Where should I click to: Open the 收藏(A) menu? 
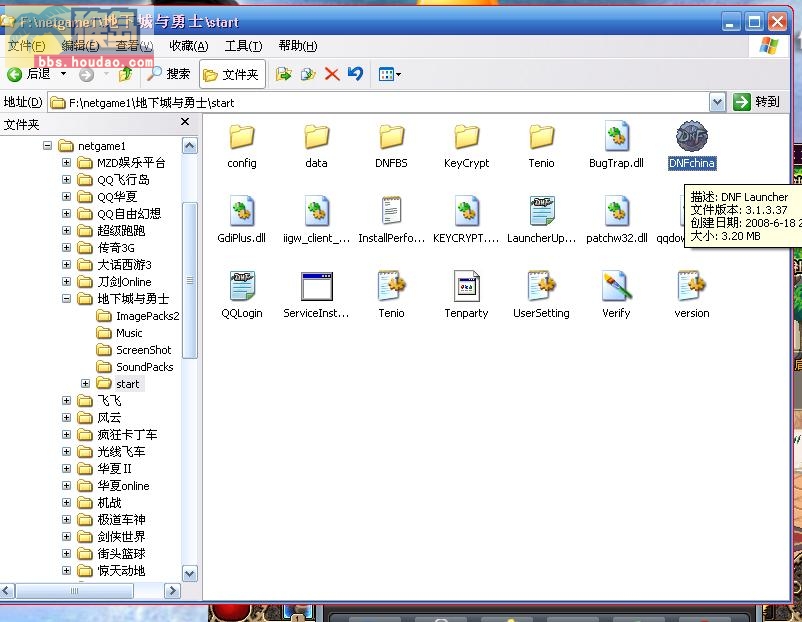click(189, 46)
